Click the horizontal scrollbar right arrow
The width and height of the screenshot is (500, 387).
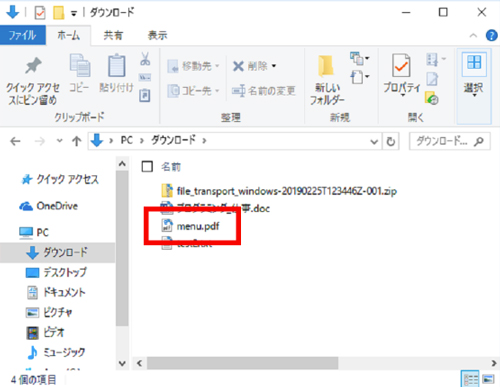(494, 363)
